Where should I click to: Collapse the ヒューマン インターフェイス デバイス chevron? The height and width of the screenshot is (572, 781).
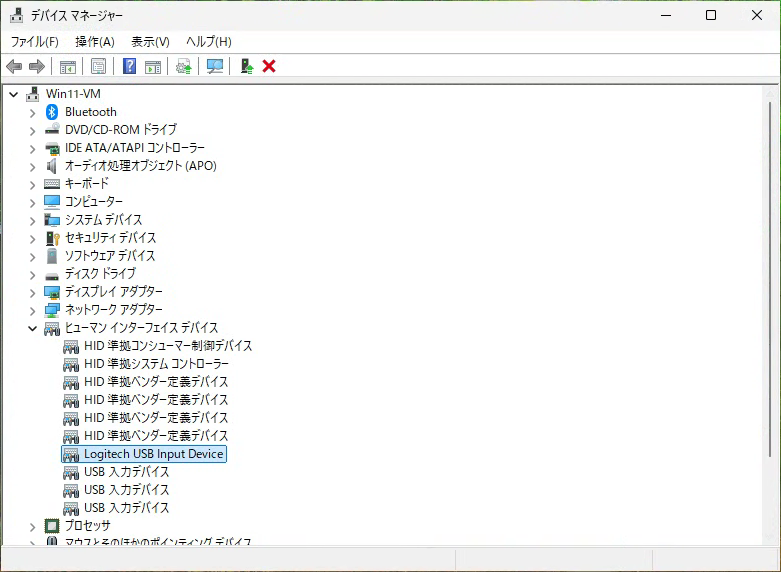point(32,328)
